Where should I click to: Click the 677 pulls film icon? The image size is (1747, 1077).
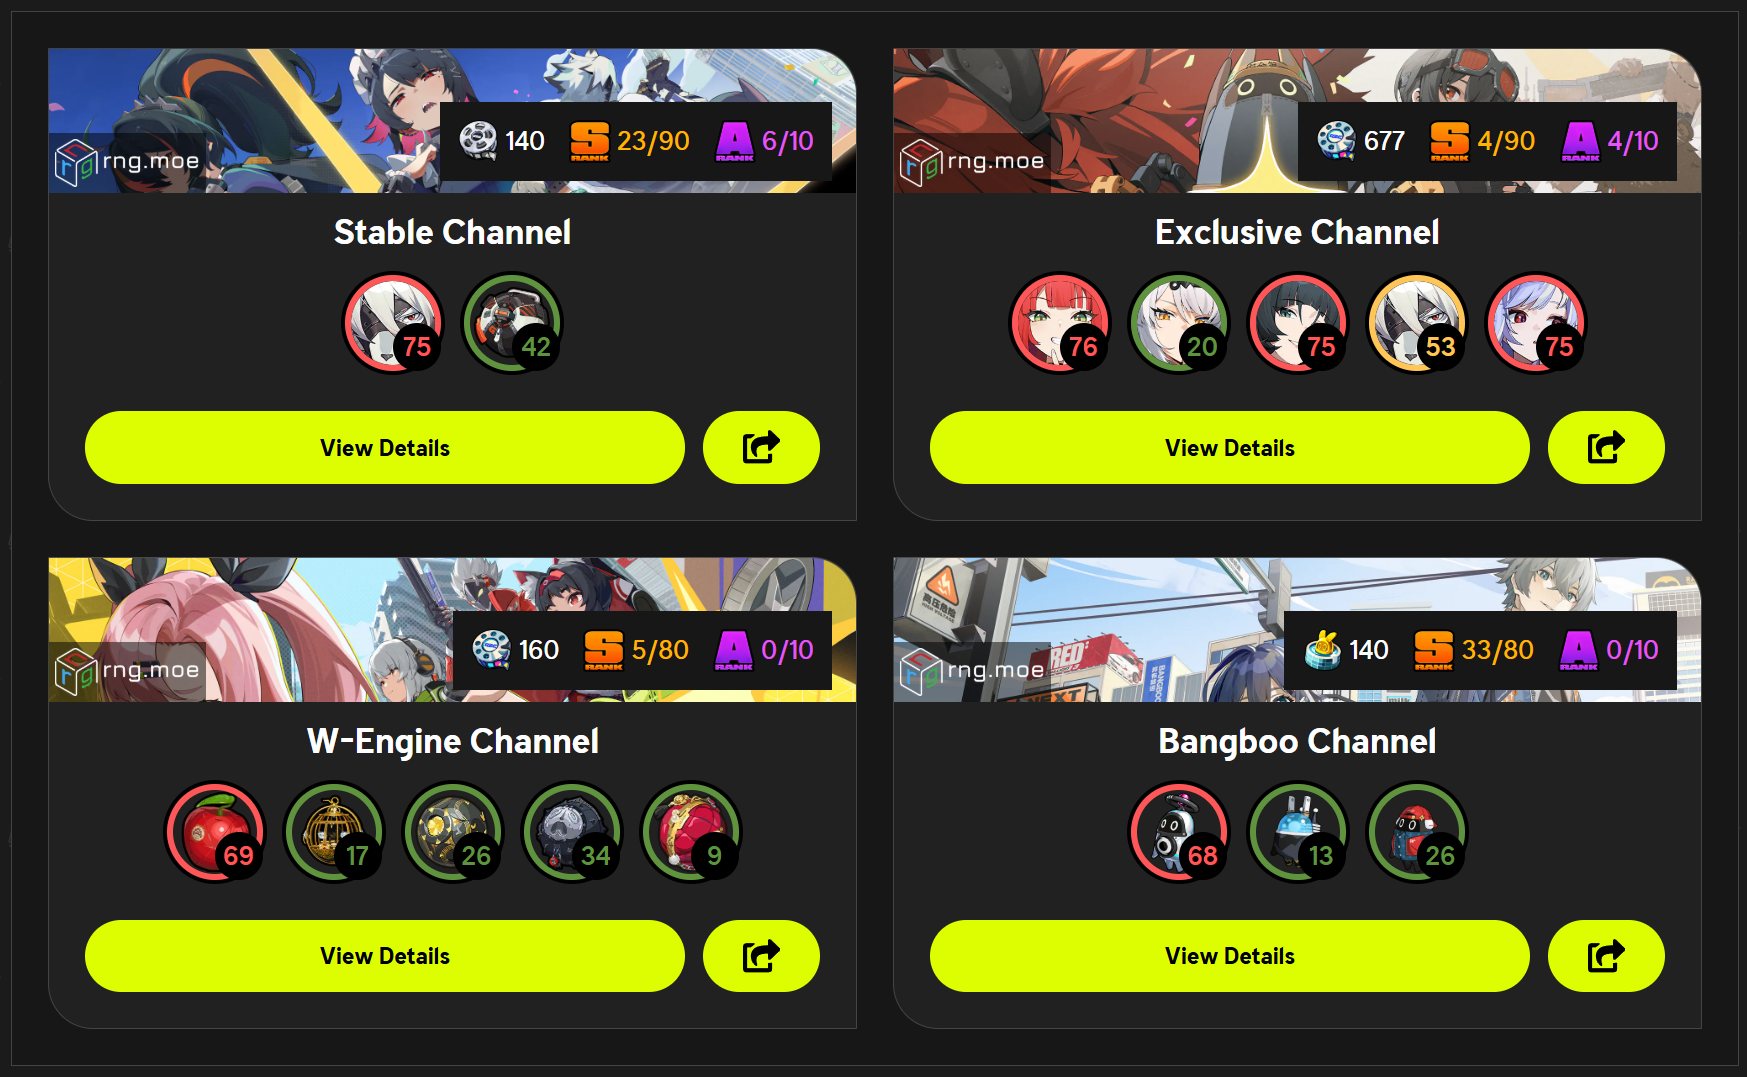(1336, 140)
